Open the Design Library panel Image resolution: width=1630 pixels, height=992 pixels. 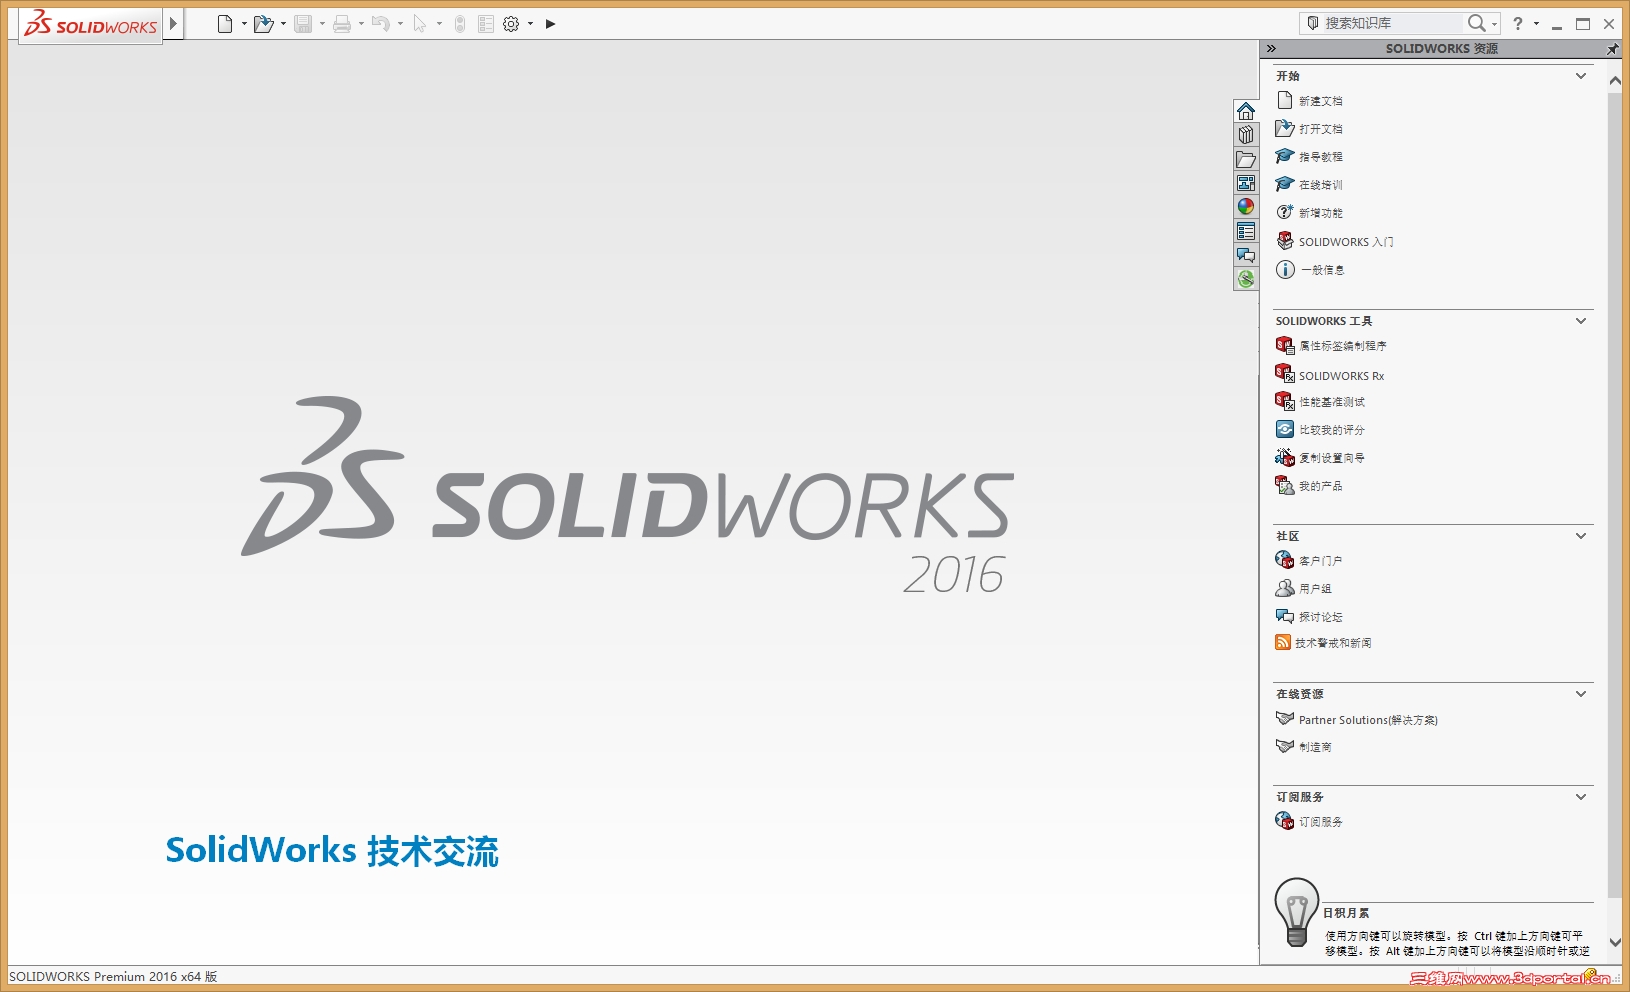[x=1246, y=135]
